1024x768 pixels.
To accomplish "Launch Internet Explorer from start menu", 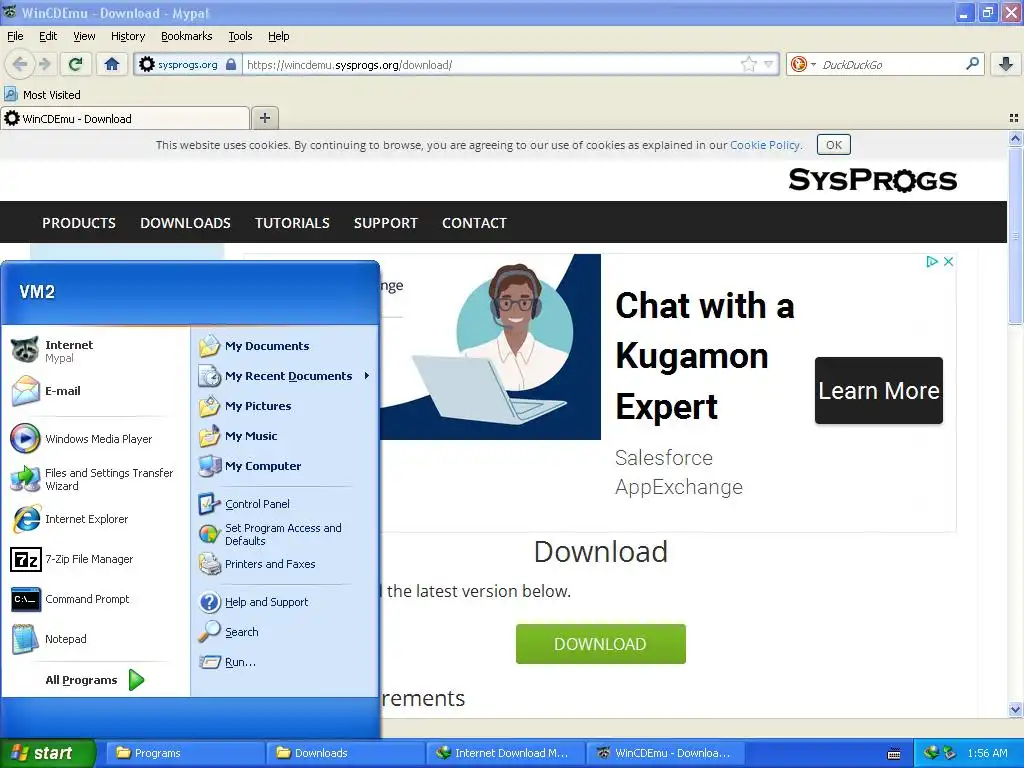I will coord(95,519).
